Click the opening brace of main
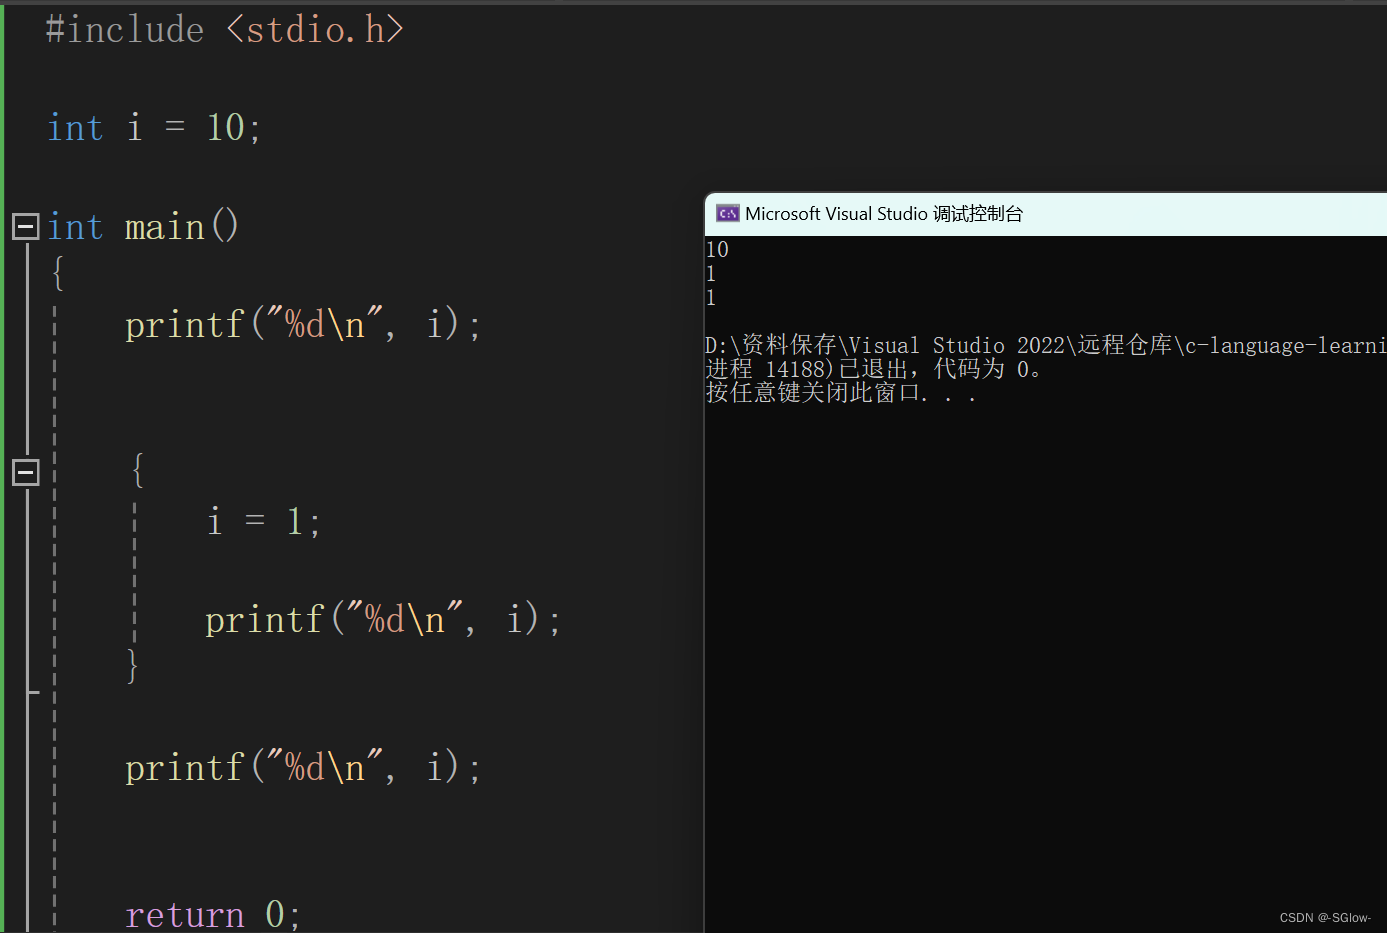This screenshot has height=933, width=1387. tap(58, 272)
